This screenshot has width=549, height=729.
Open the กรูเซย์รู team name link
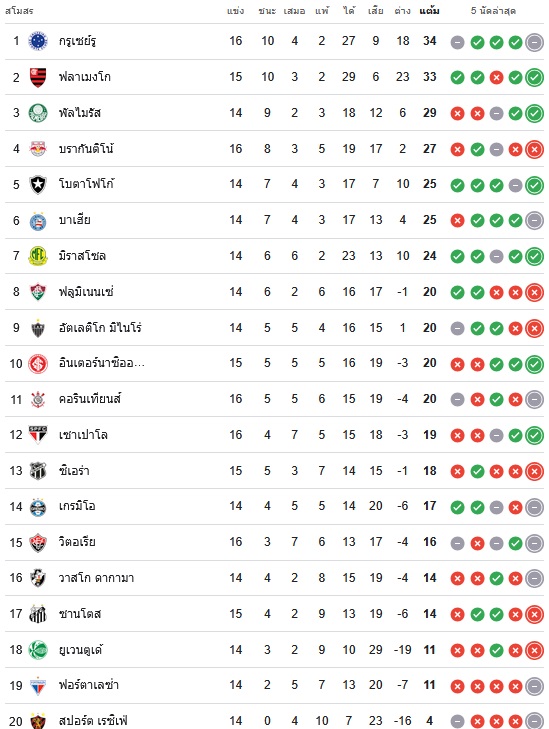pyautogui.click(x=77, y=41)
